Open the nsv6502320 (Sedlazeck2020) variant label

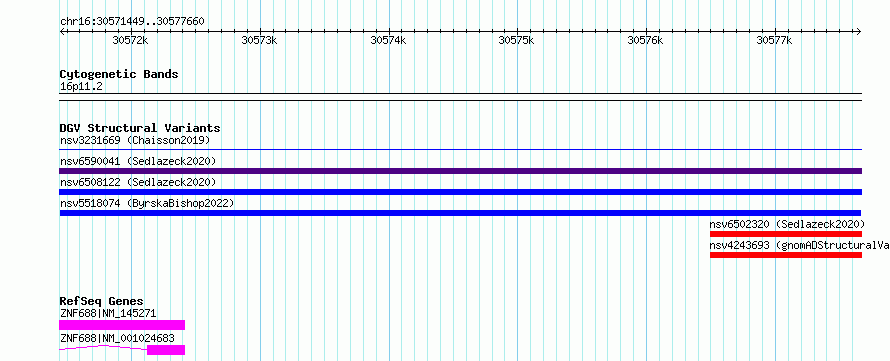(787, 224)
